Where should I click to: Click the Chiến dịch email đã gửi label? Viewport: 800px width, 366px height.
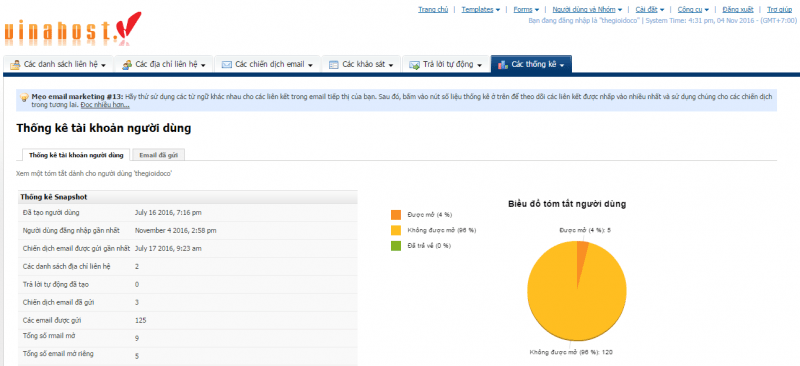click(59, 302)
